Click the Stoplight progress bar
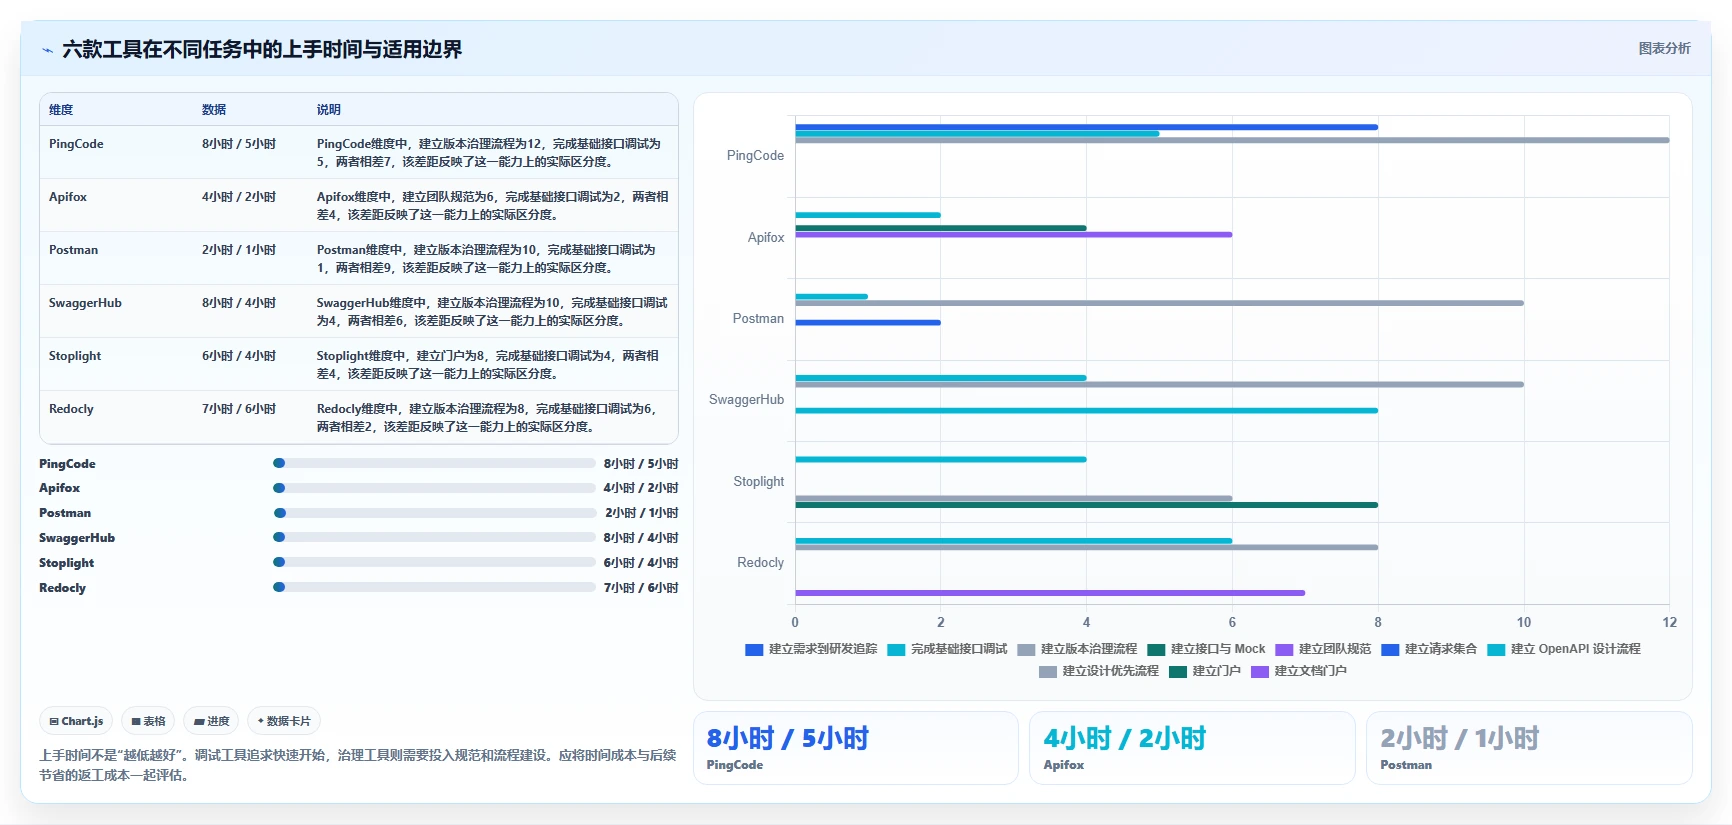Screen dimensions: 1732x825 [x=434, y=562]
